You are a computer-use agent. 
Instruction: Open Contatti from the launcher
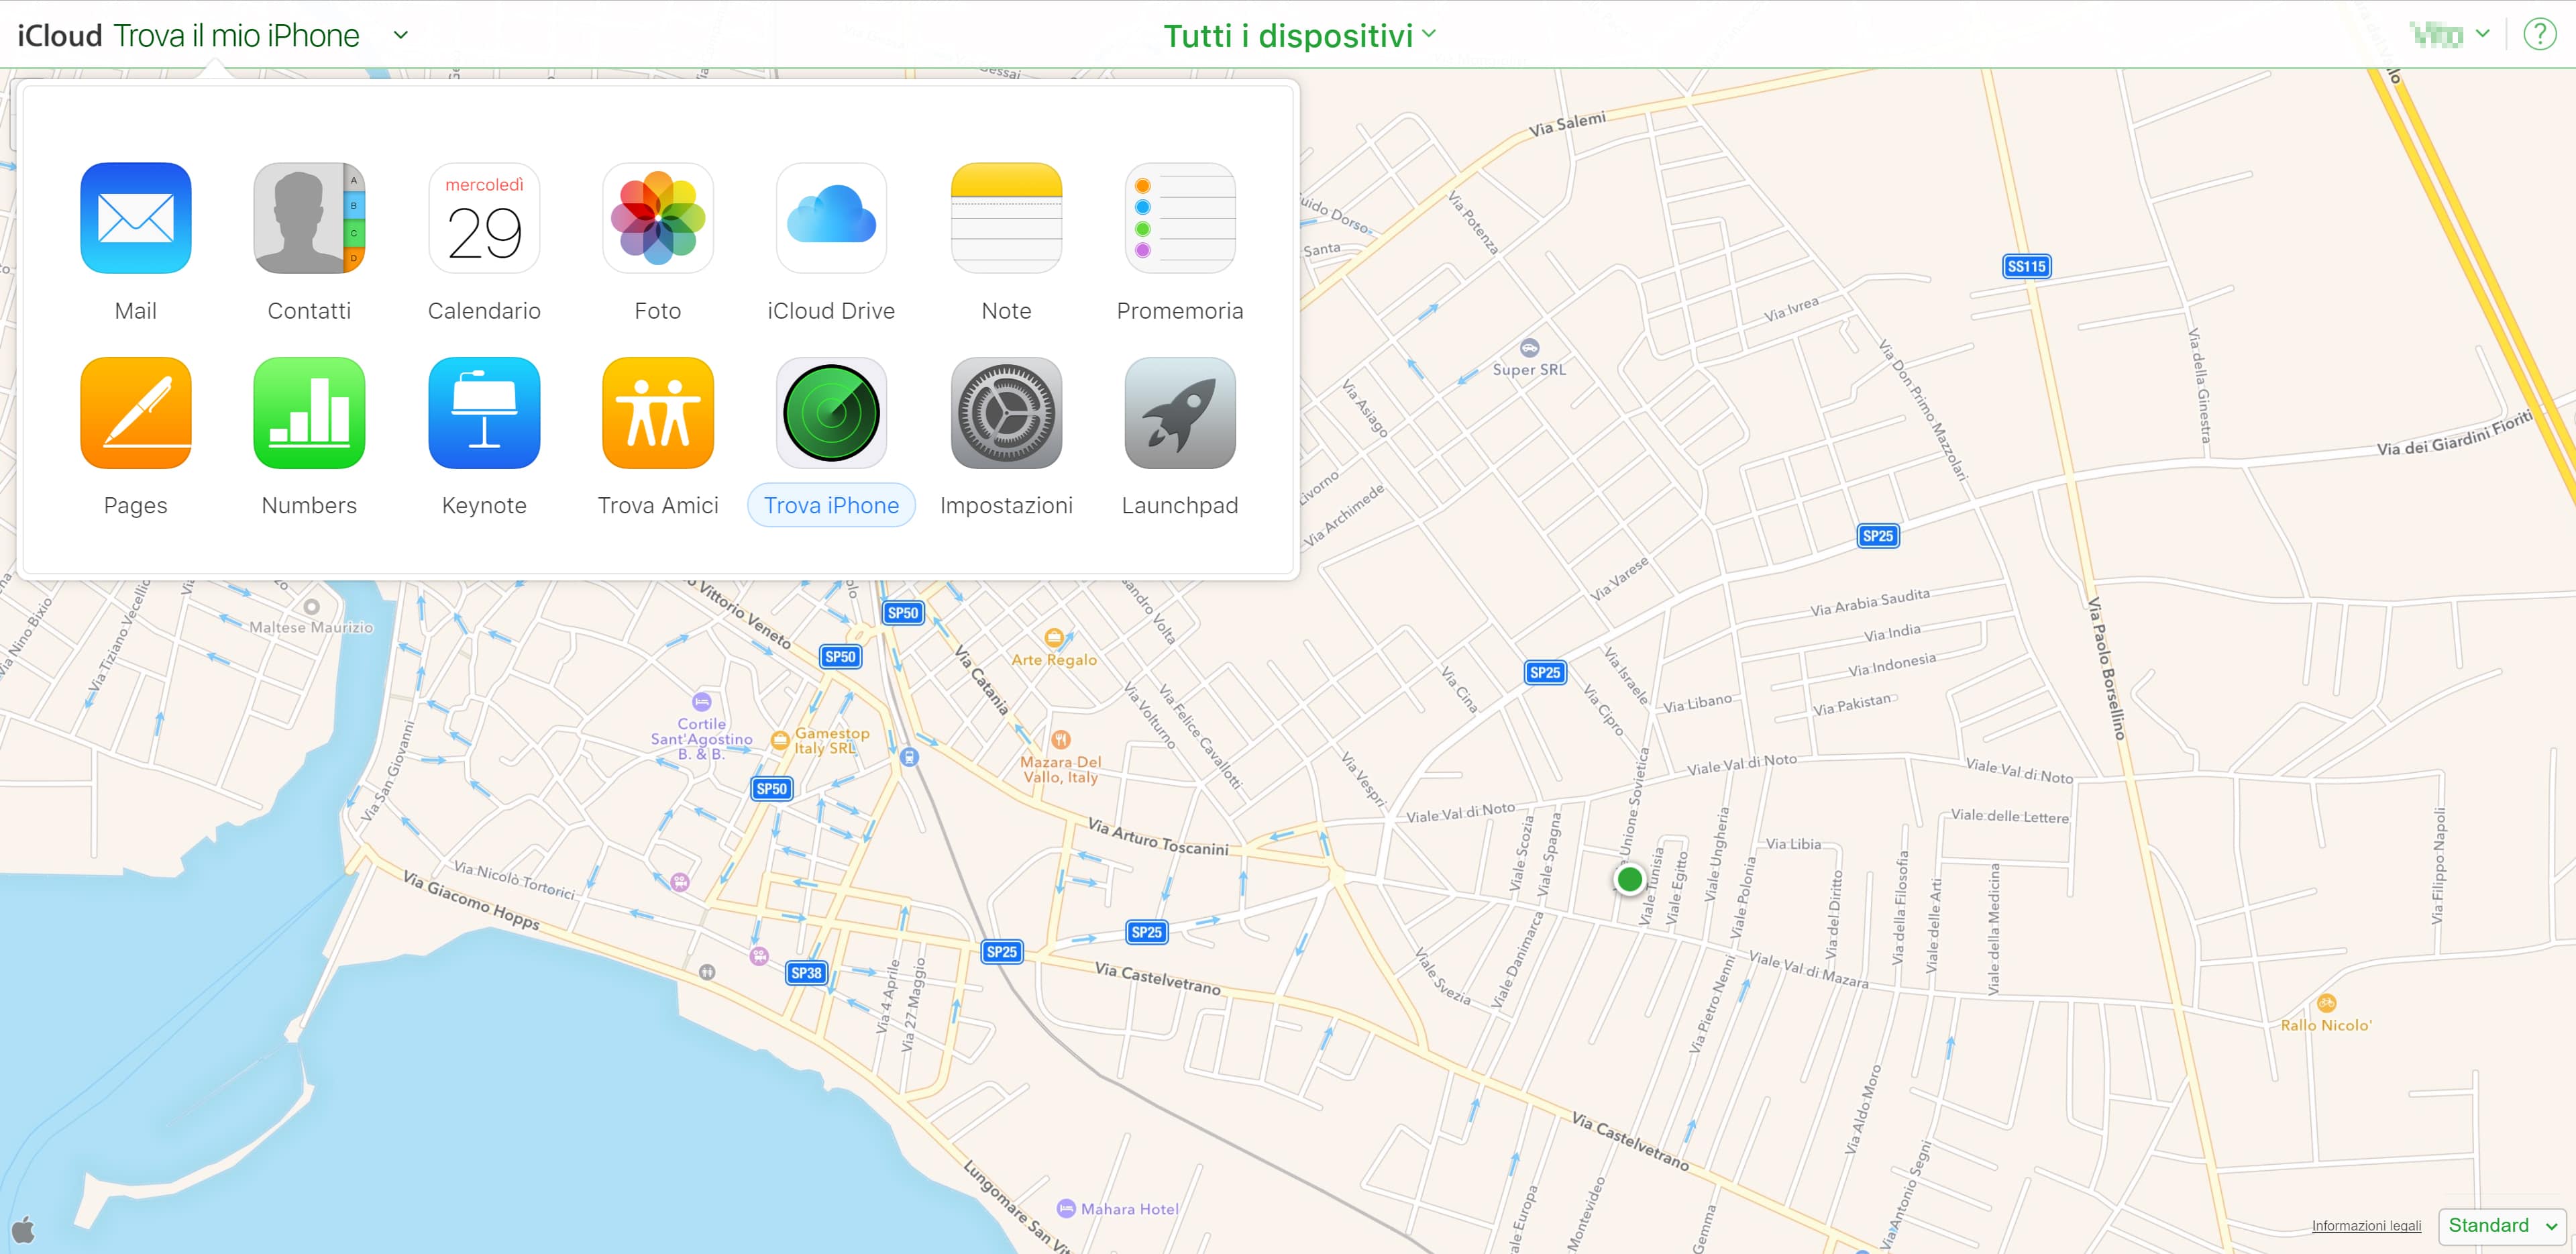point(309,218)
